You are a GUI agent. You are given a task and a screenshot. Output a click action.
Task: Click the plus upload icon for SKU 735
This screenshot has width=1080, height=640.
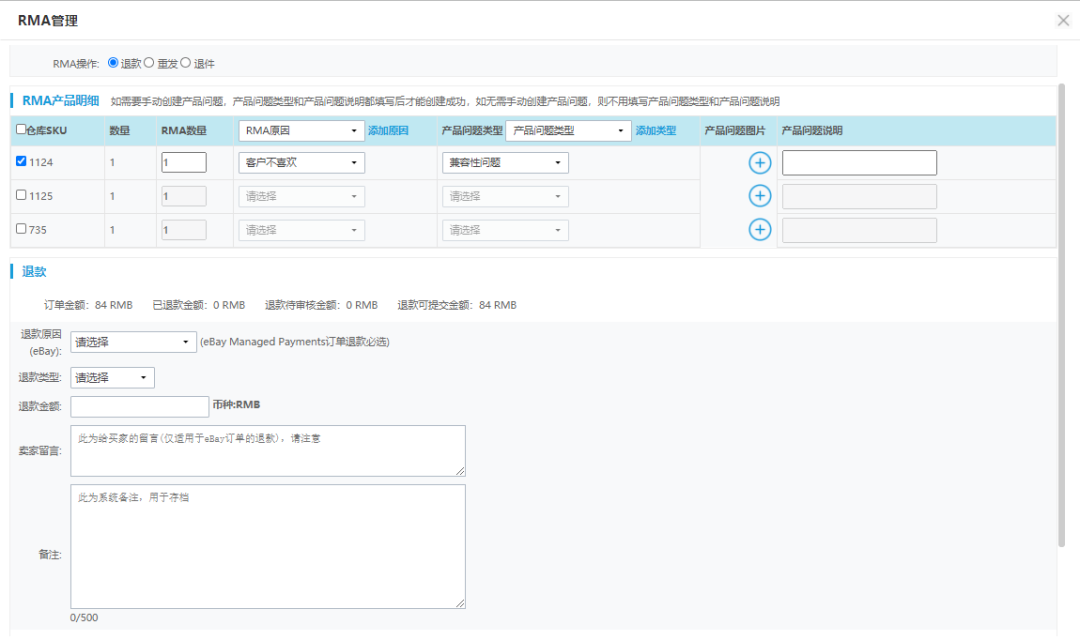pos(759,230)
